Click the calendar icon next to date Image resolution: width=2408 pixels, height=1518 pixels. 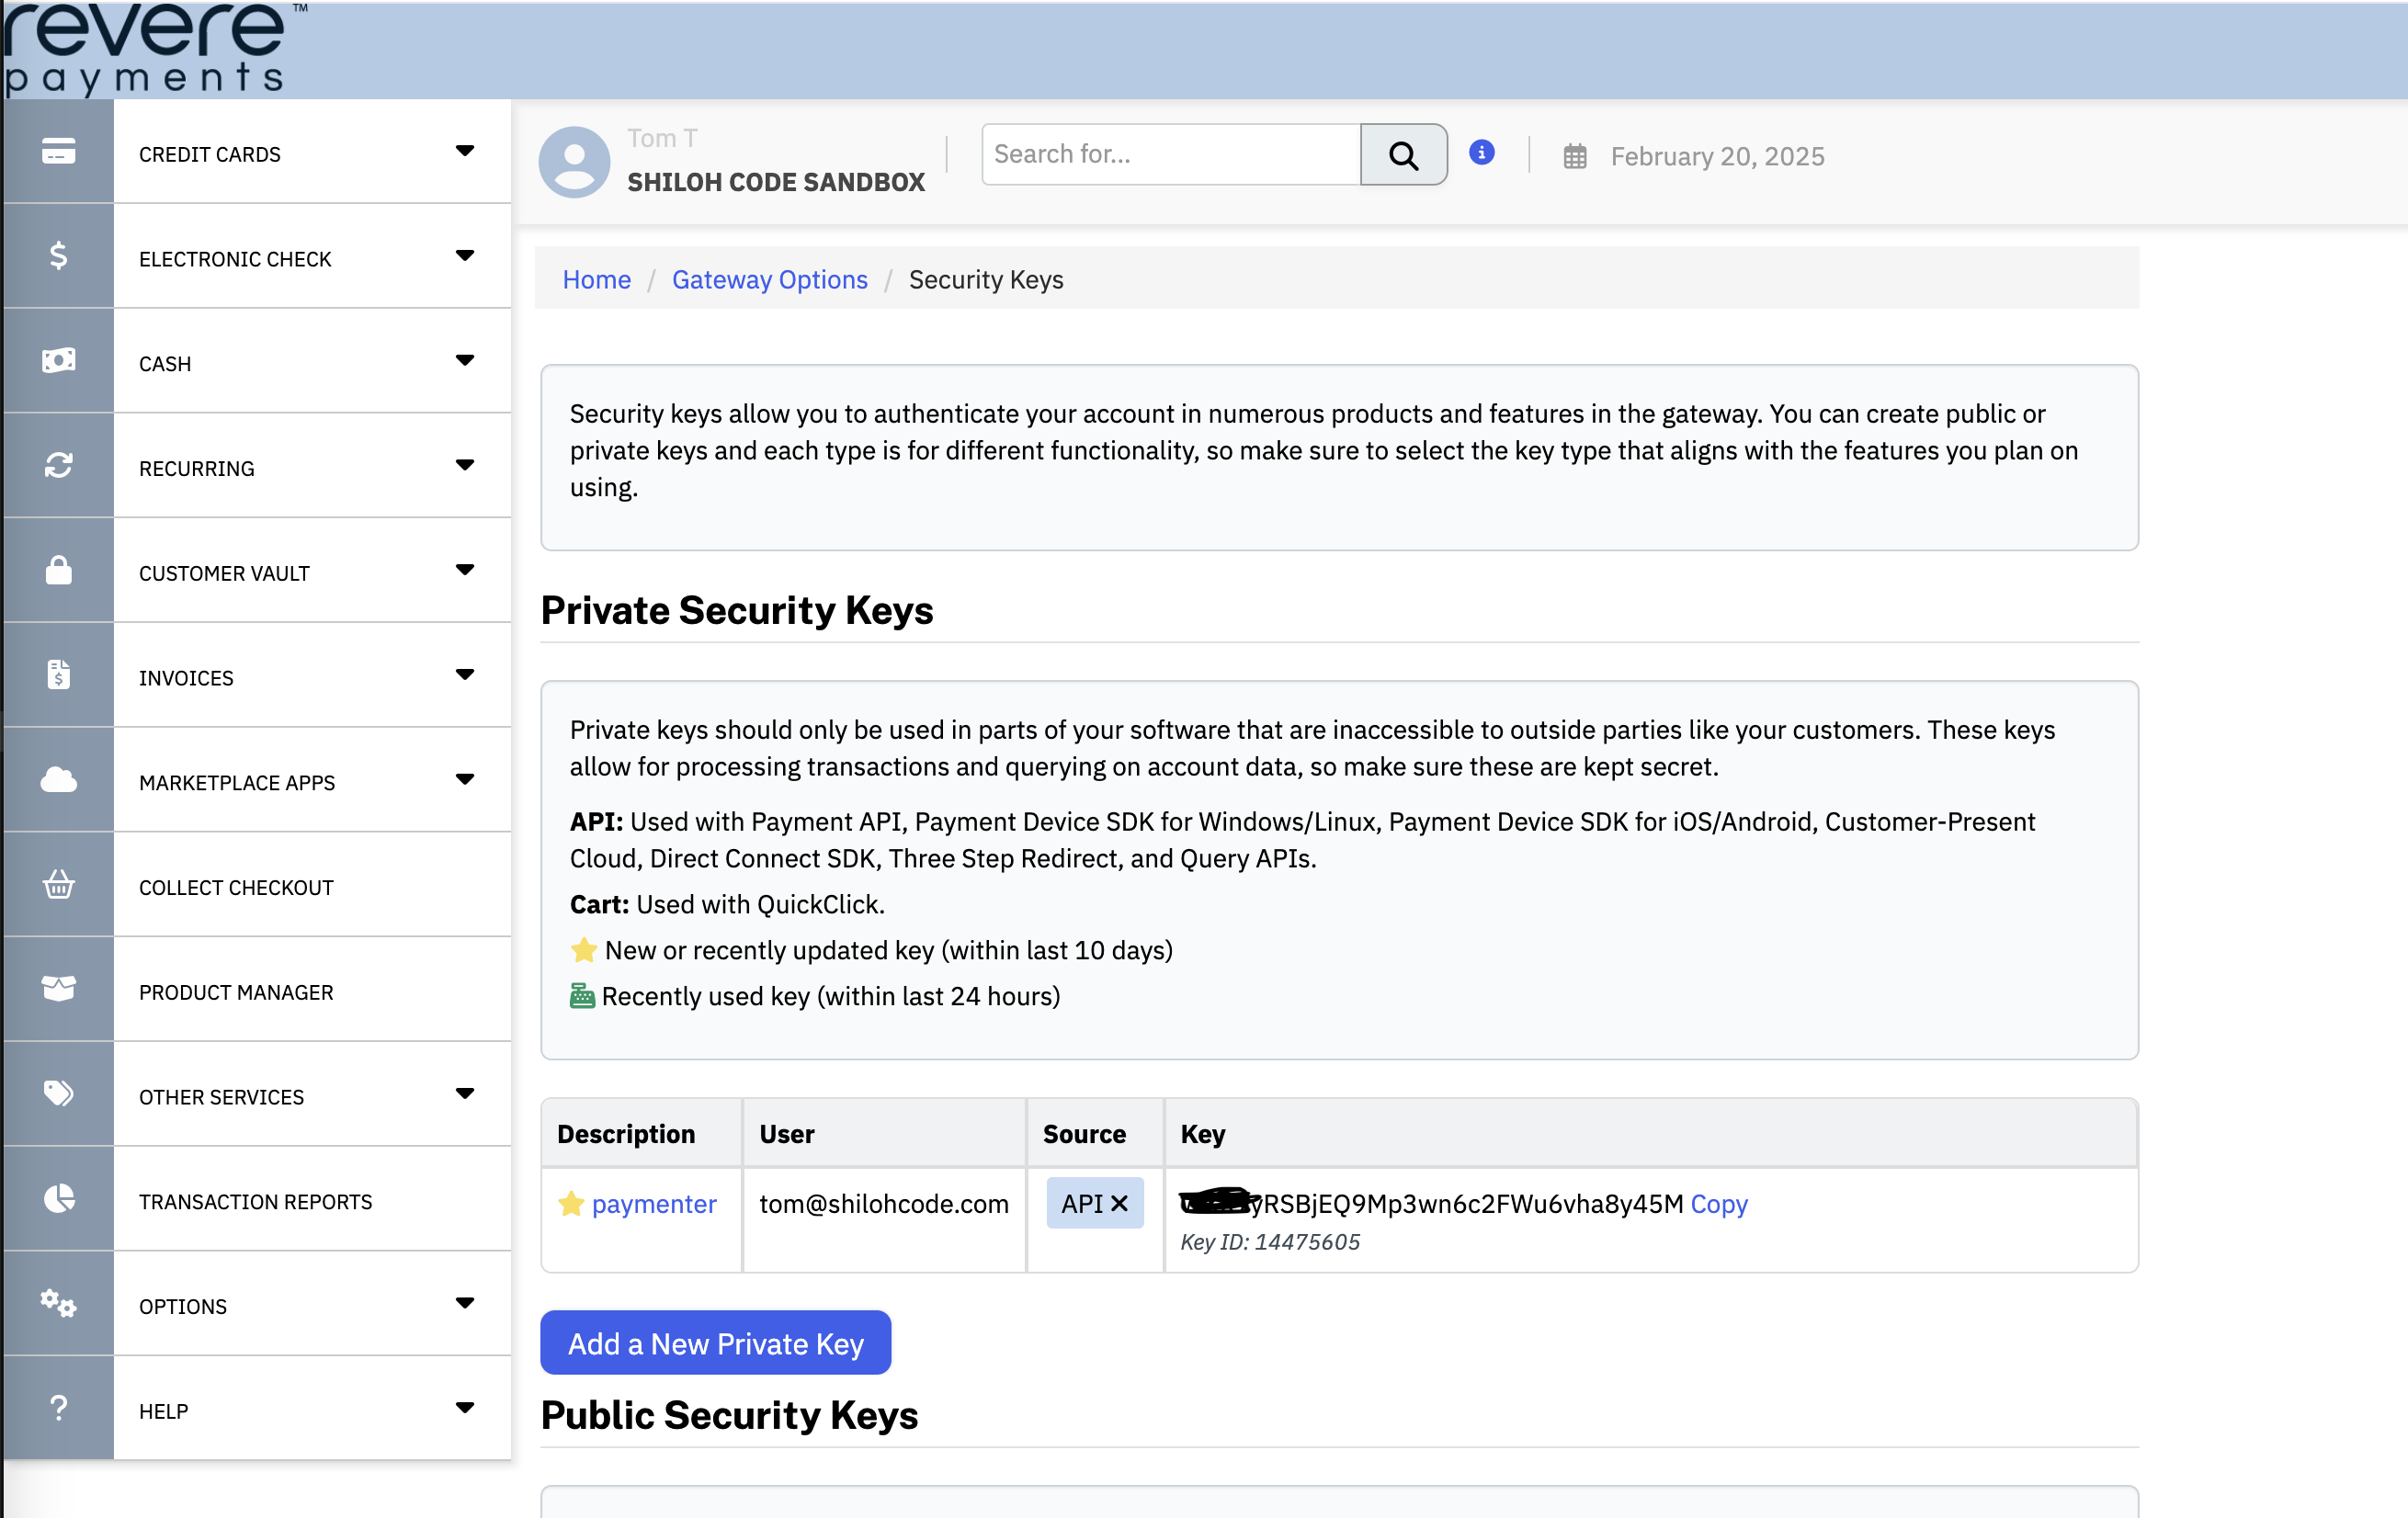pyautogui.click(x=1575, y=157)
